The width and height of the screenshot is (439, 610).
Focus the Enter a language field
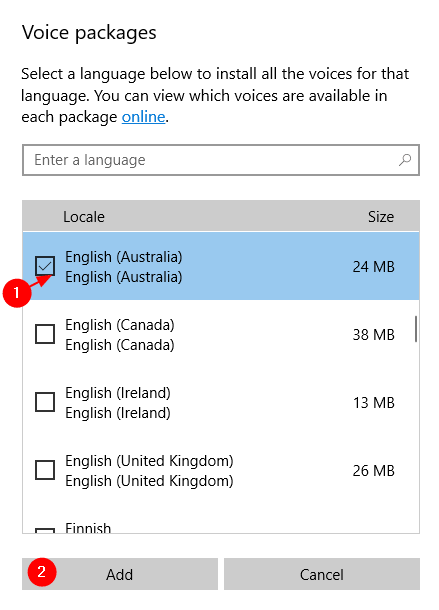(221, 160)
